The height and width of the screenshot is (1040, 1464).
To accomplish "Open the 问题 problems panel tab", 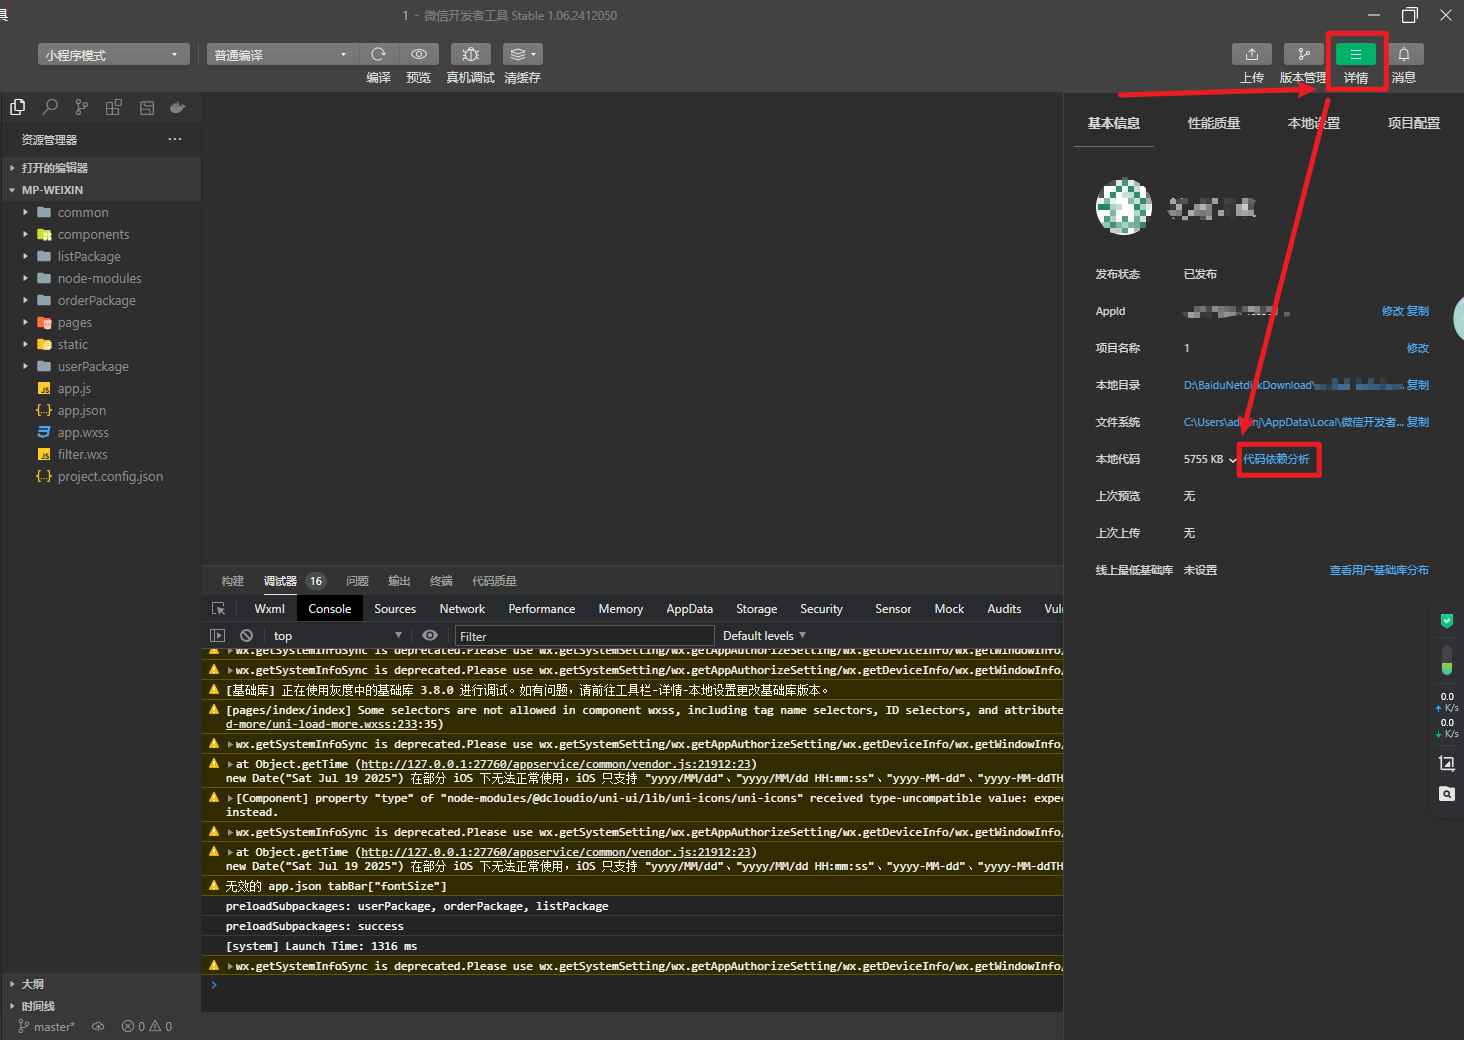I will pyautogui.click(x=357, y=581).
